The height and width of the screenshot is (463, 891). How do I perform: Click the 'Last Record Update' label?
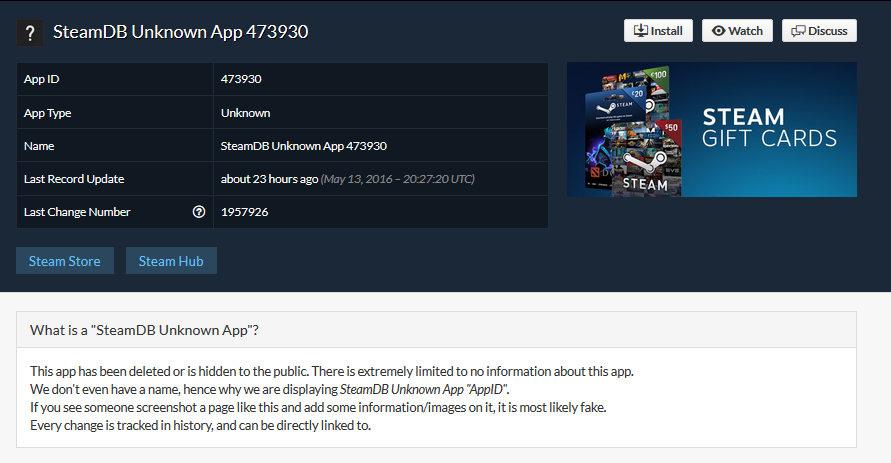click(74, 179)
